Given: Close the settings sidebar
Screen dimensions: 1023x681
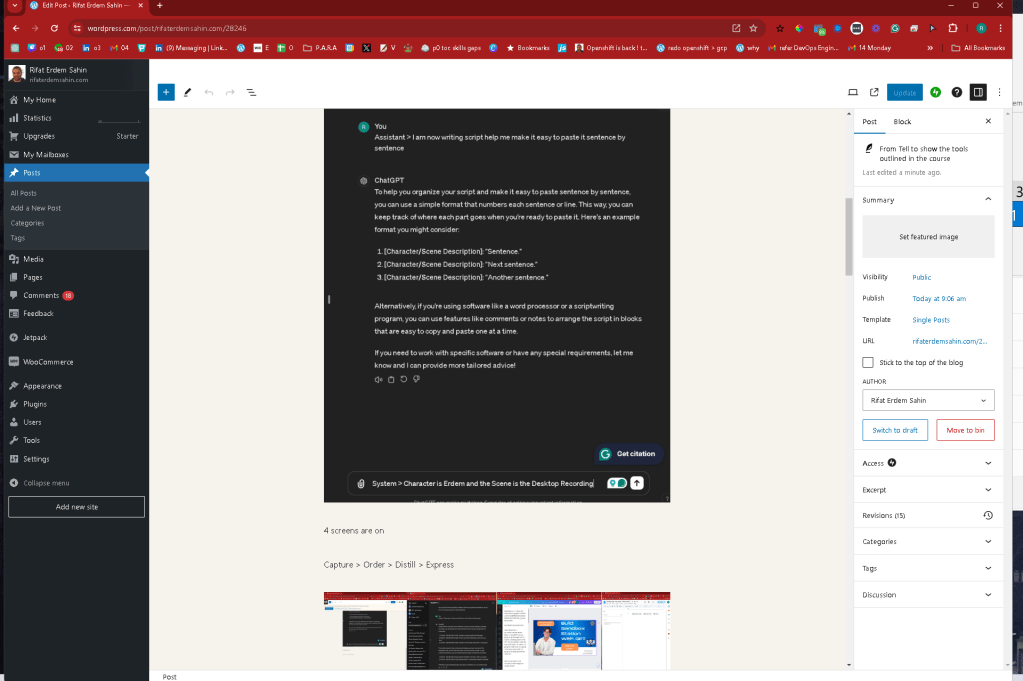Looking at the screenshot, I should (988, 121).
